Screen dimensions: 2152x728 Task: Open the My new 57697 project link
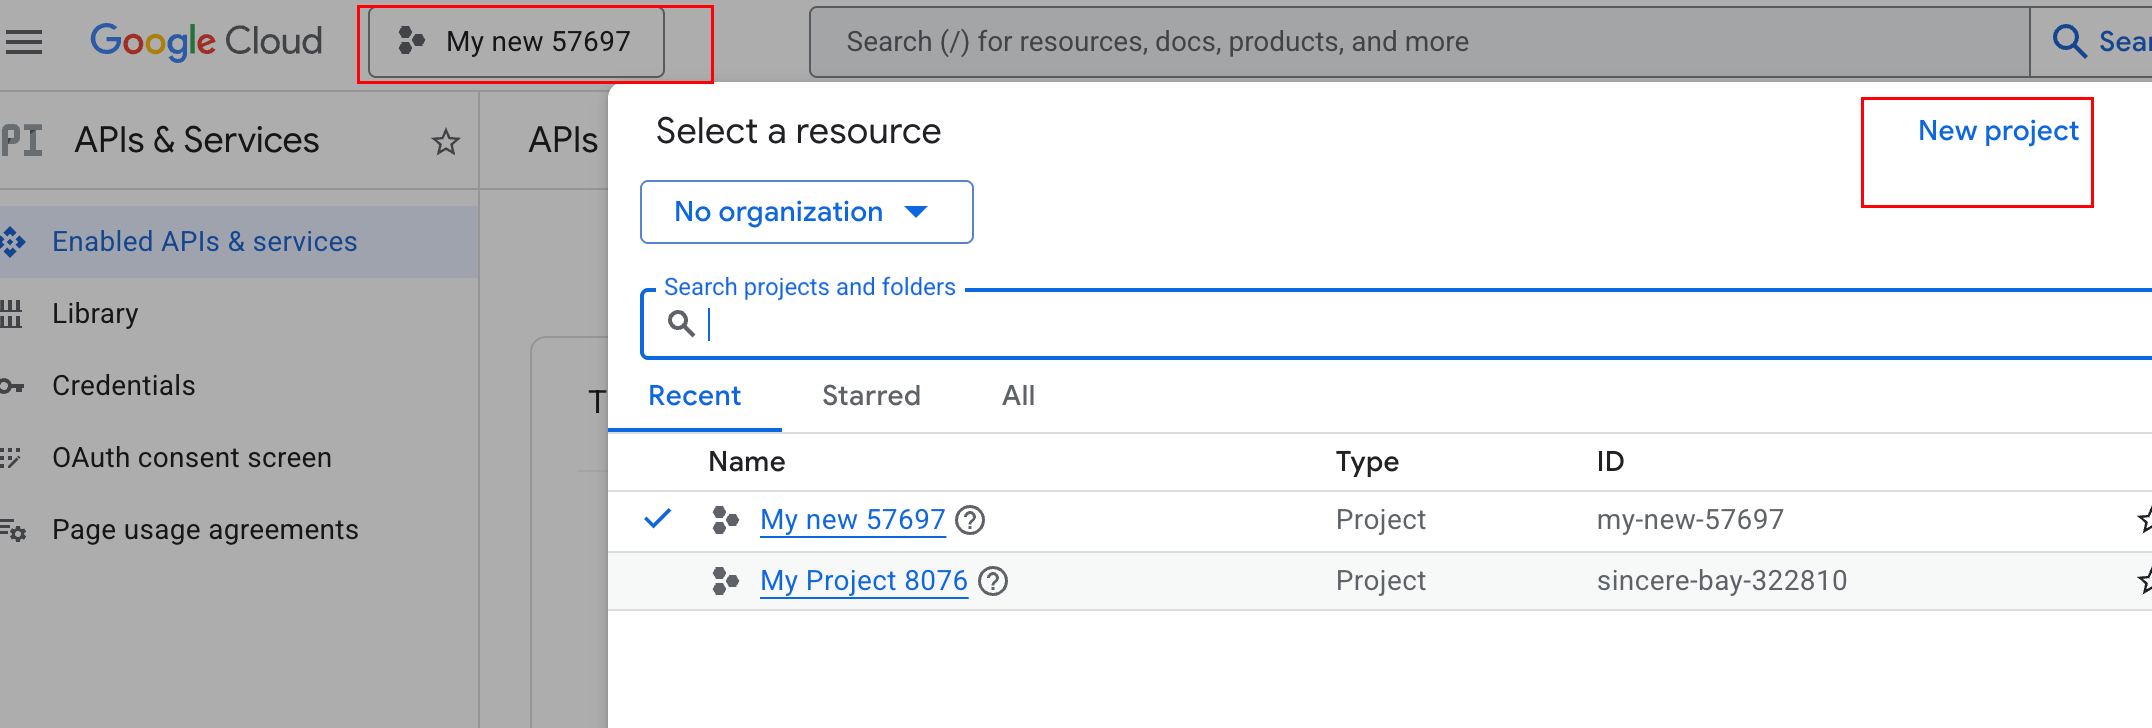click(x=852, y=520)
